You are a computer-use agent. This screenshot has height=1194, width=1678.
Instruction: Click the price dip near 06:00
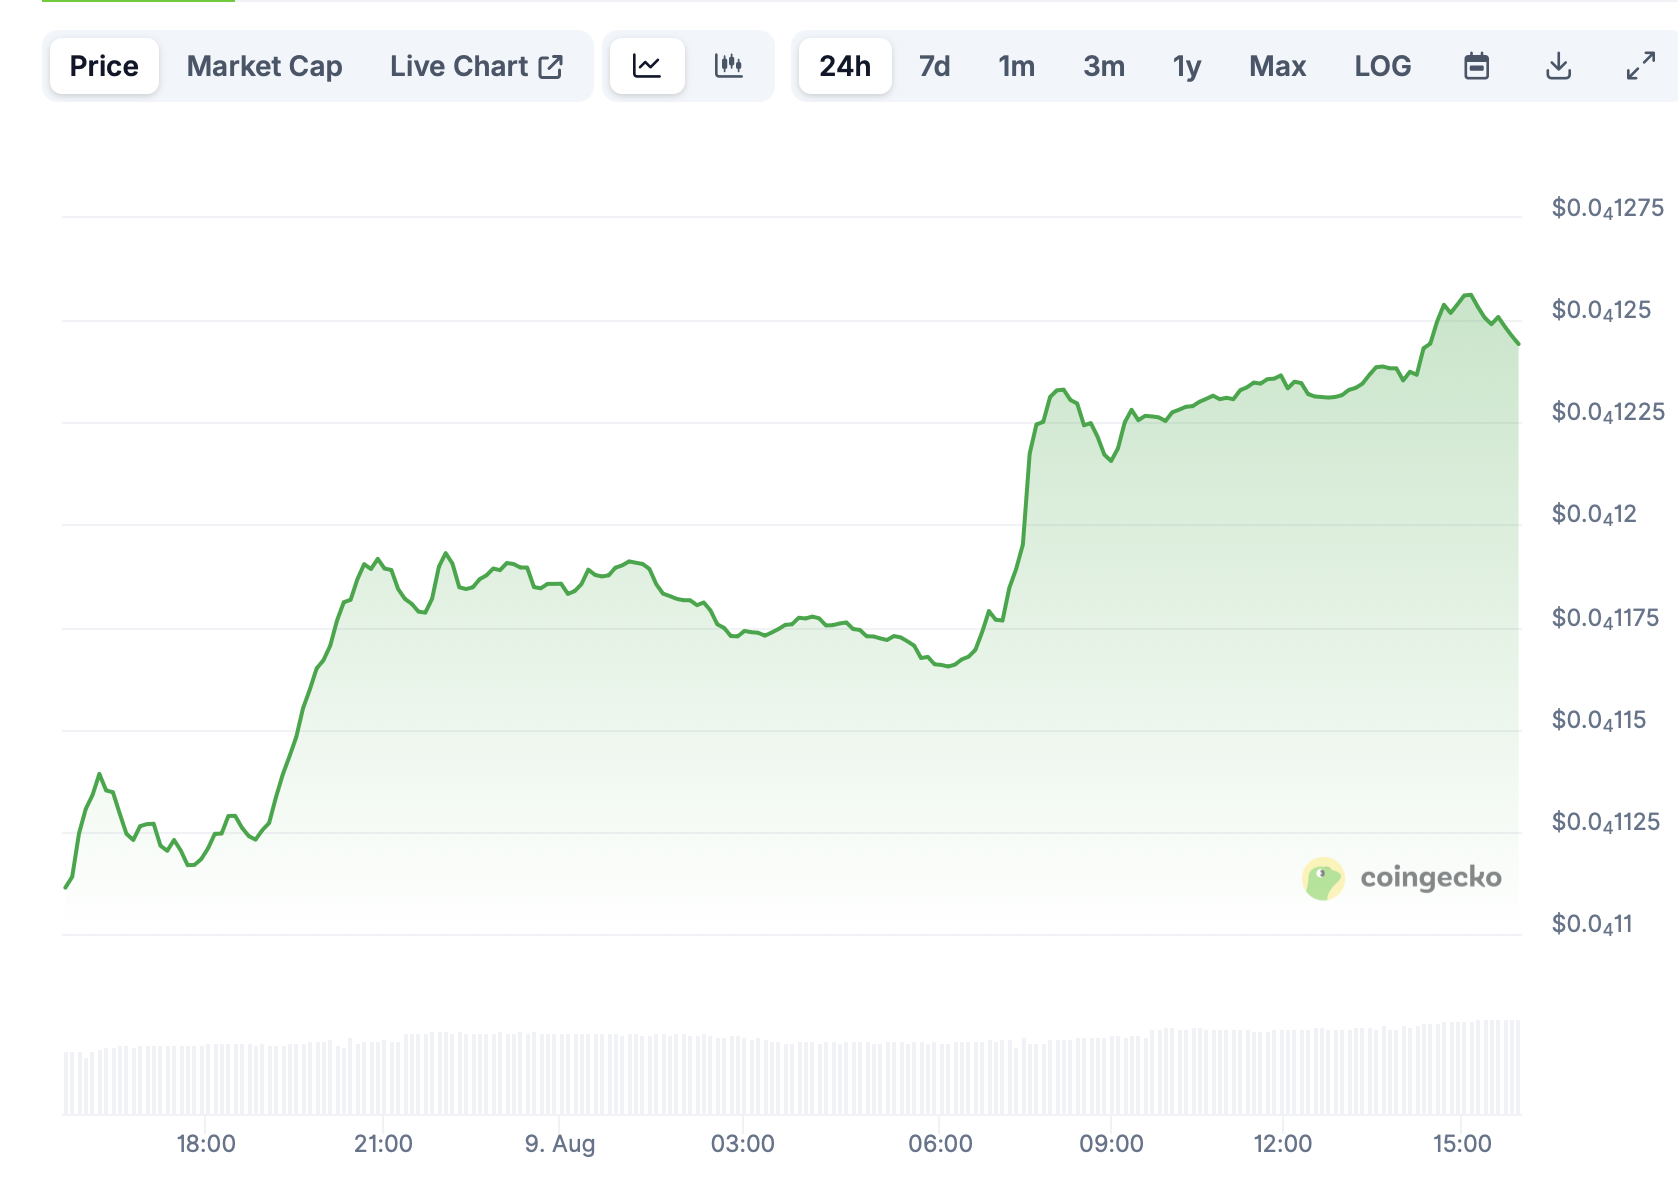[x=947, y=666]
